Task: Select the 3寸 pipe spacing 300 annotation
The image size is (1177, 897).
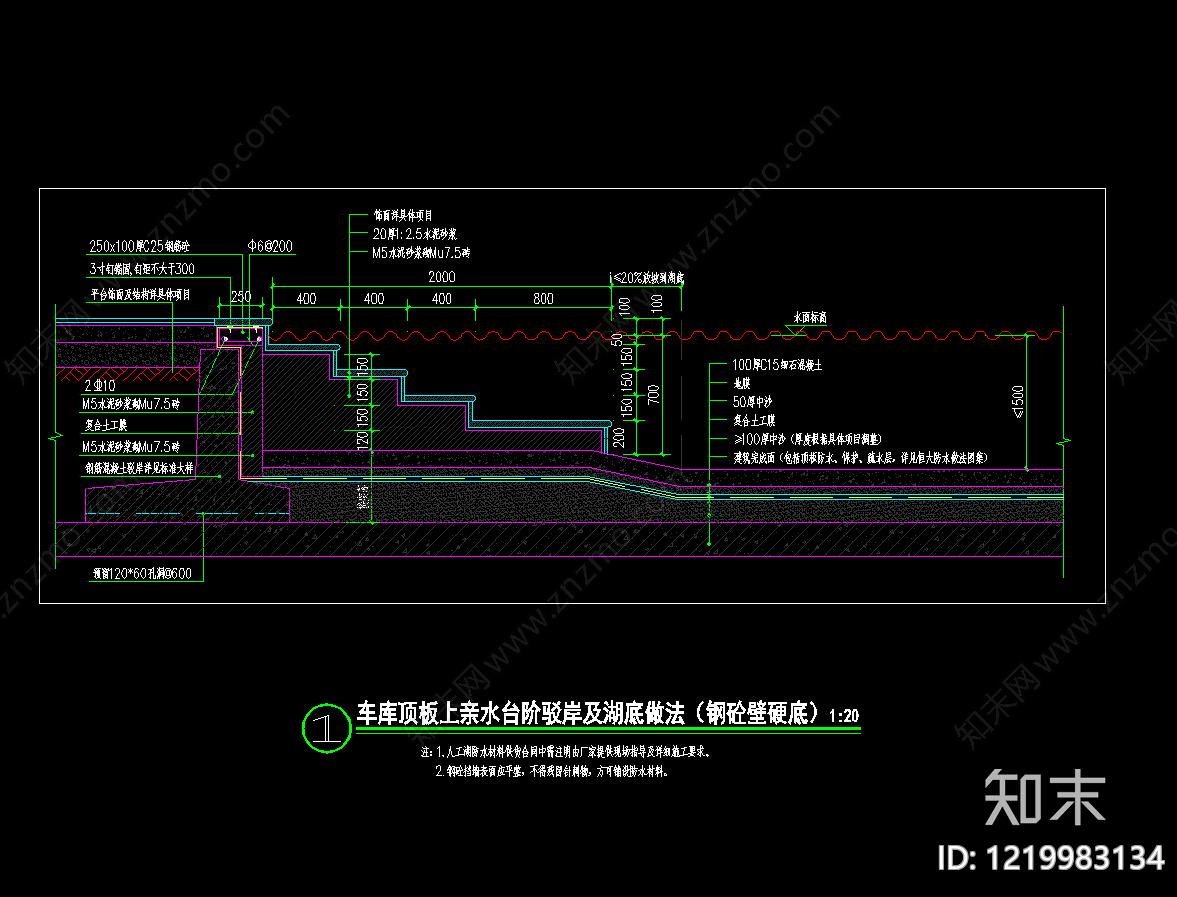Action: pos(142,269)
